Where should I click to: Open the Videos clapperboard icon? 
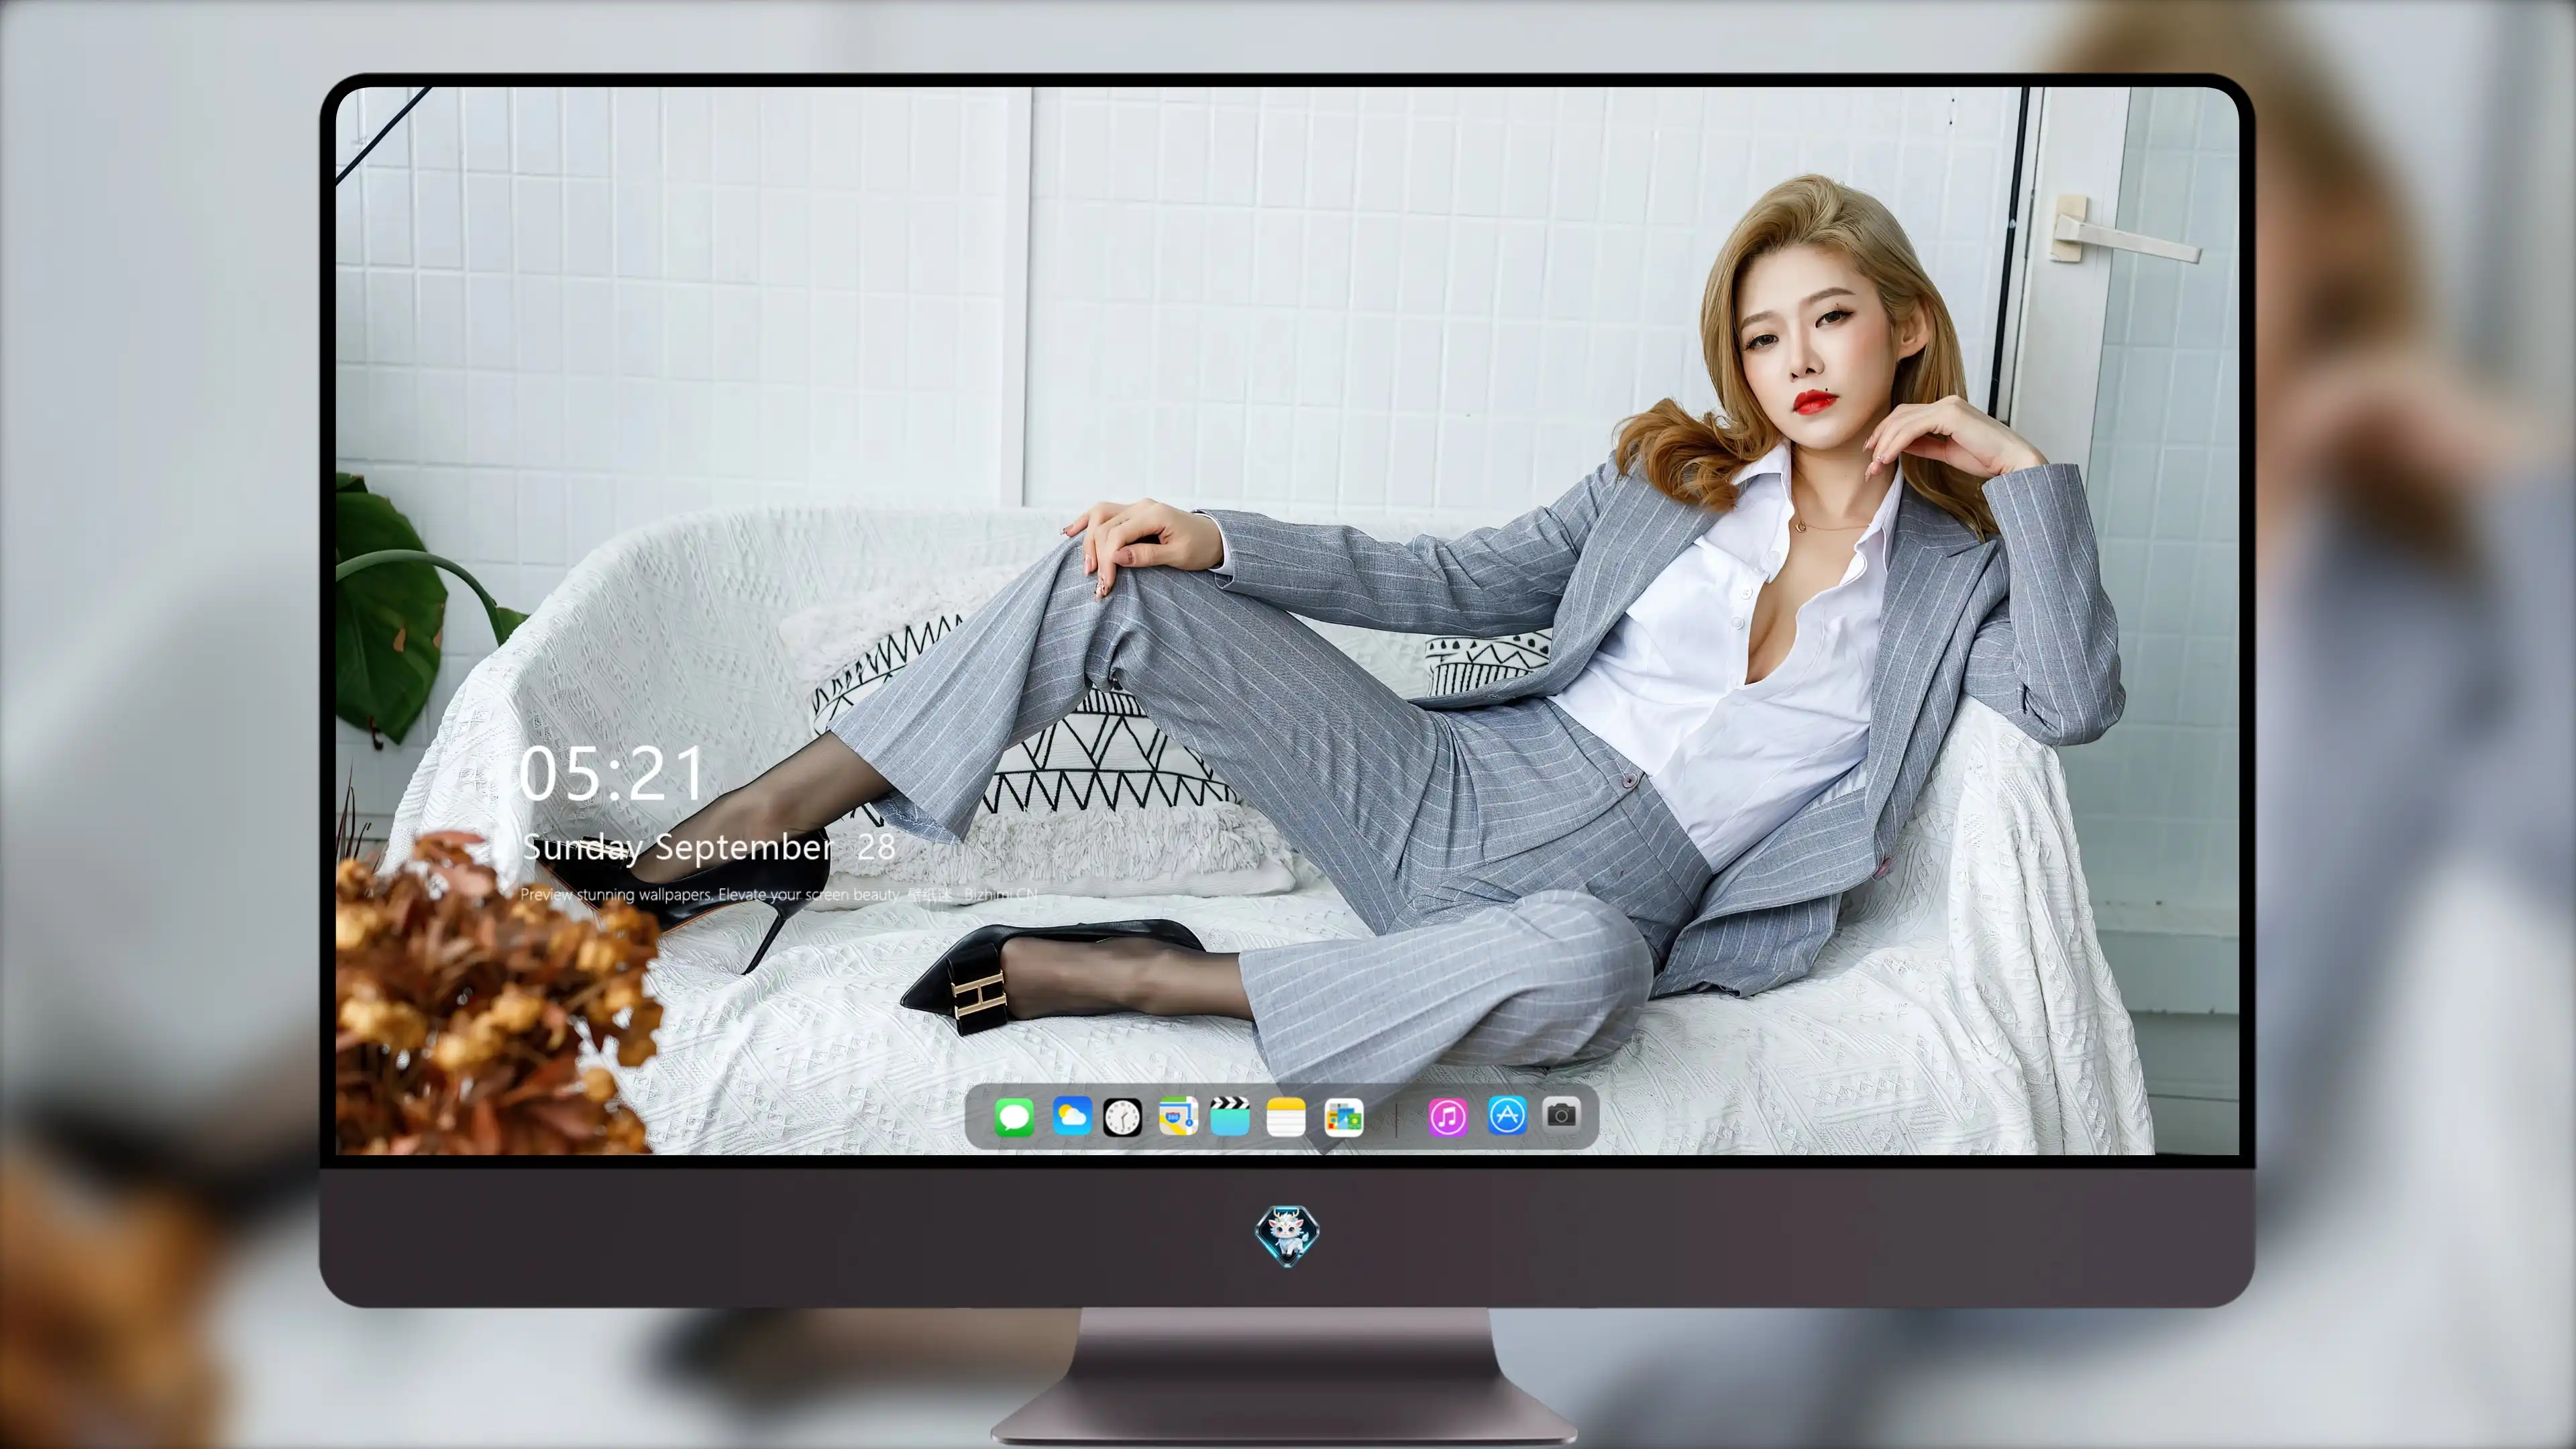point(1230,1116)
